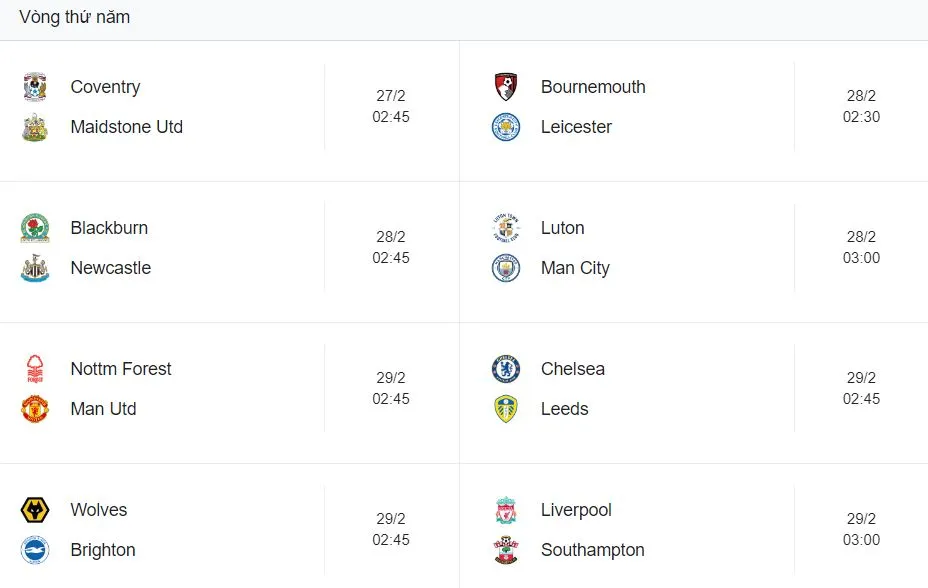This screenshot has width=928, height=588.
Task: Open the Coventry vs Maidstone Utd match
Action: (200, 107)
